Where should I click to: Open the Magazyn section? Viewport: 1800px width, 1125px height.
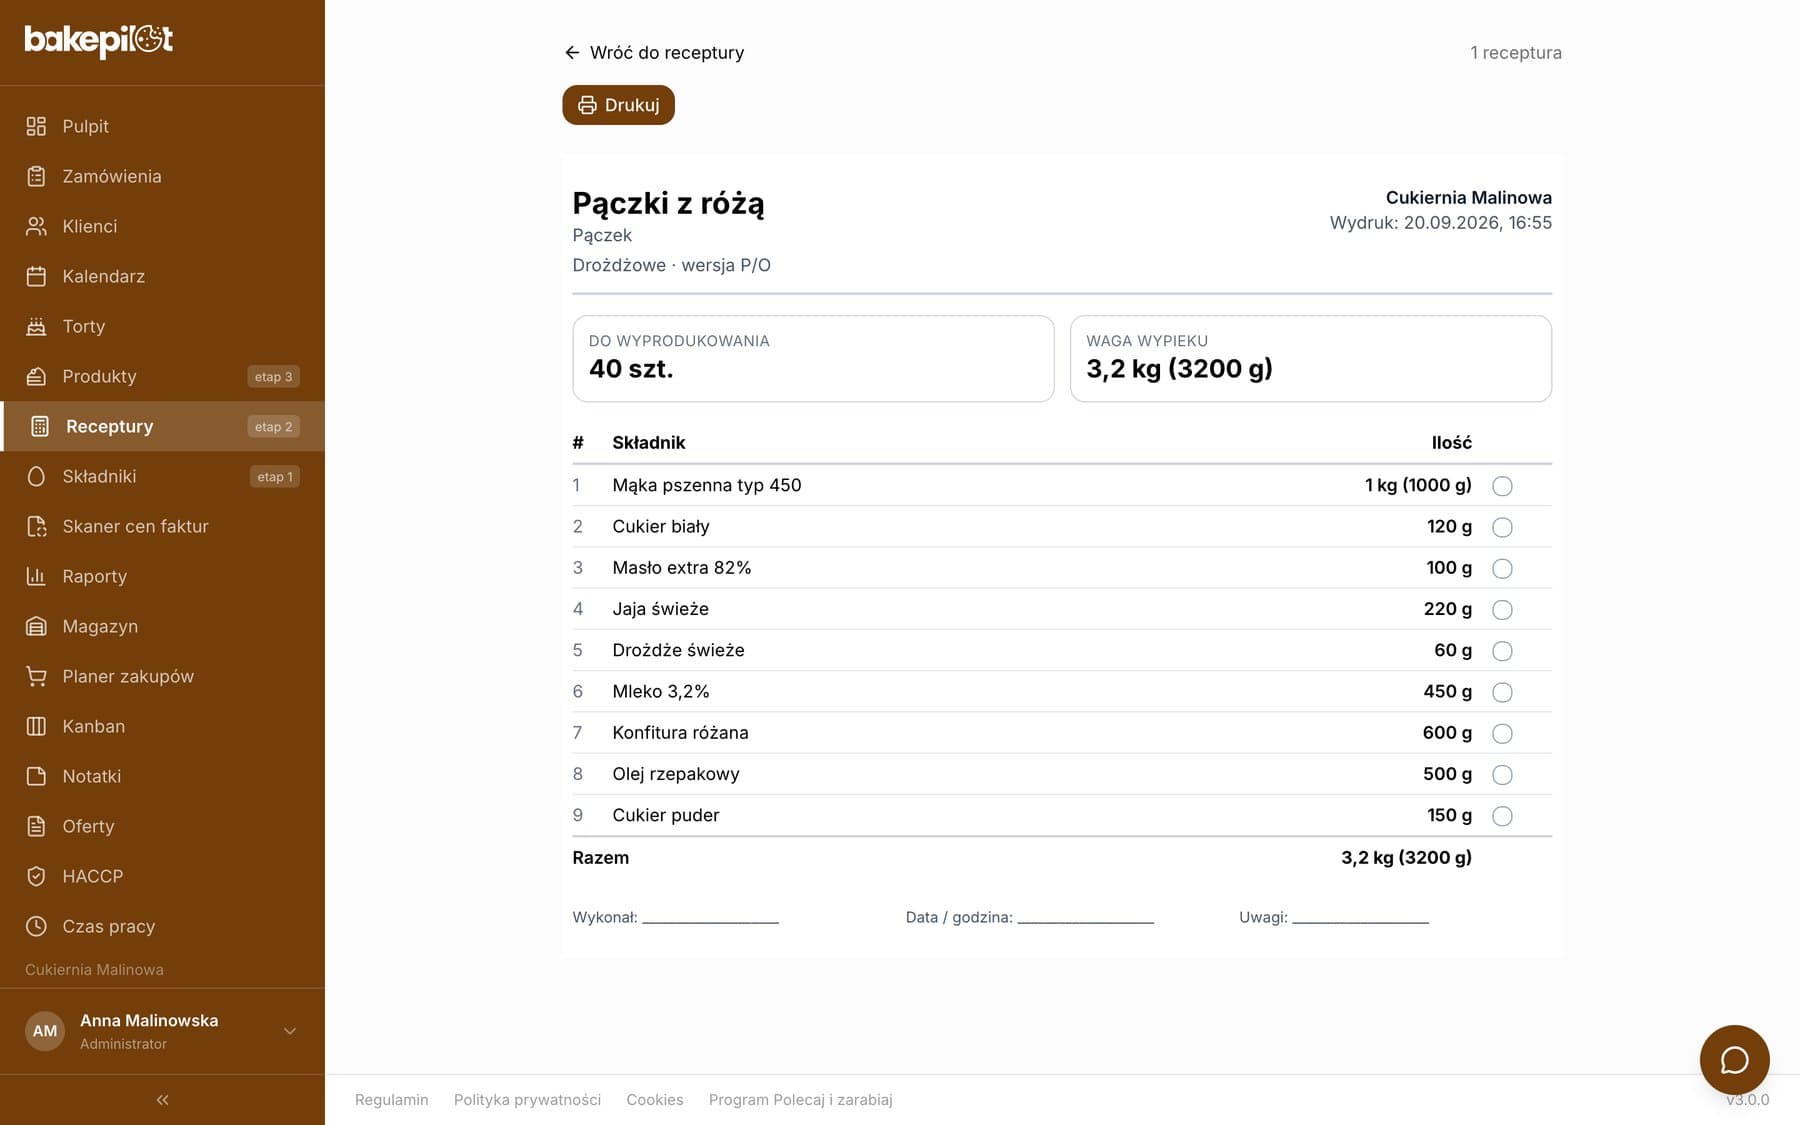(x=162, y=626)
